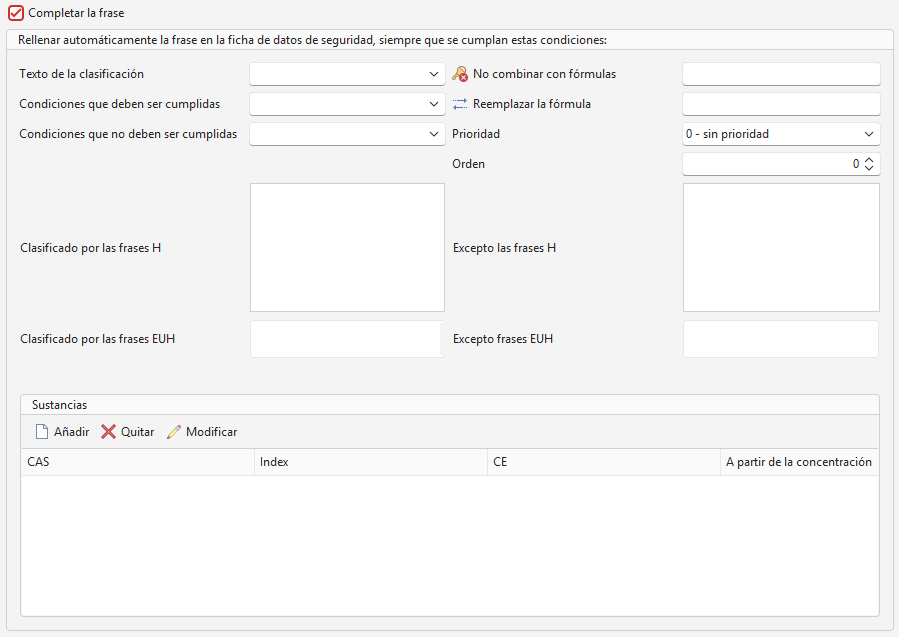This screenshot has width=899, height=637.
Task: Increase the Orden value with up arrow
Action: [869, 160]
